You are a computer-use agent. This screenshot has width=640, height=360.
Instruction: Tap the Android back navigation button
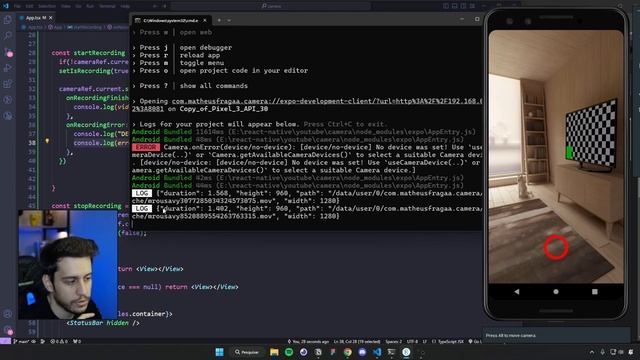tap(517, 291)
